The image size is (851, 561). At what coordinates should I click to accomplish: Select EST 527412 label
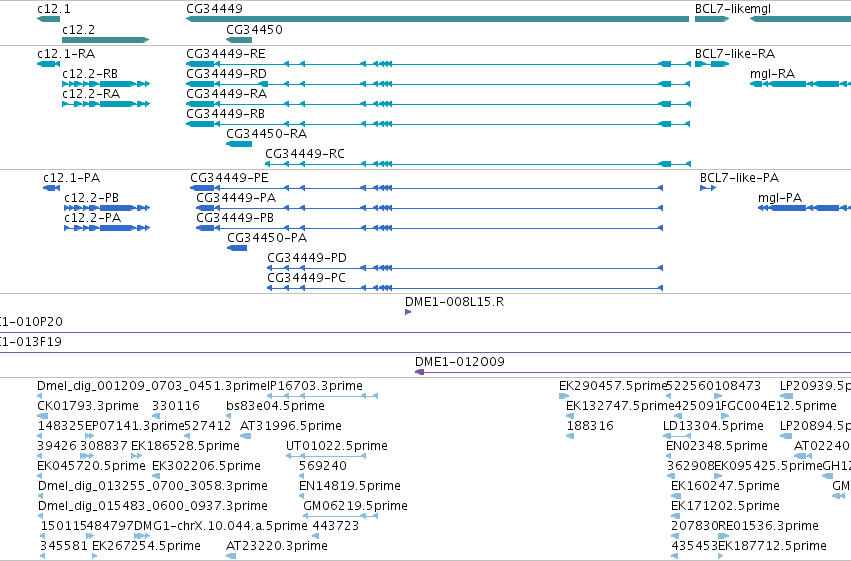(x=208, y=426)
